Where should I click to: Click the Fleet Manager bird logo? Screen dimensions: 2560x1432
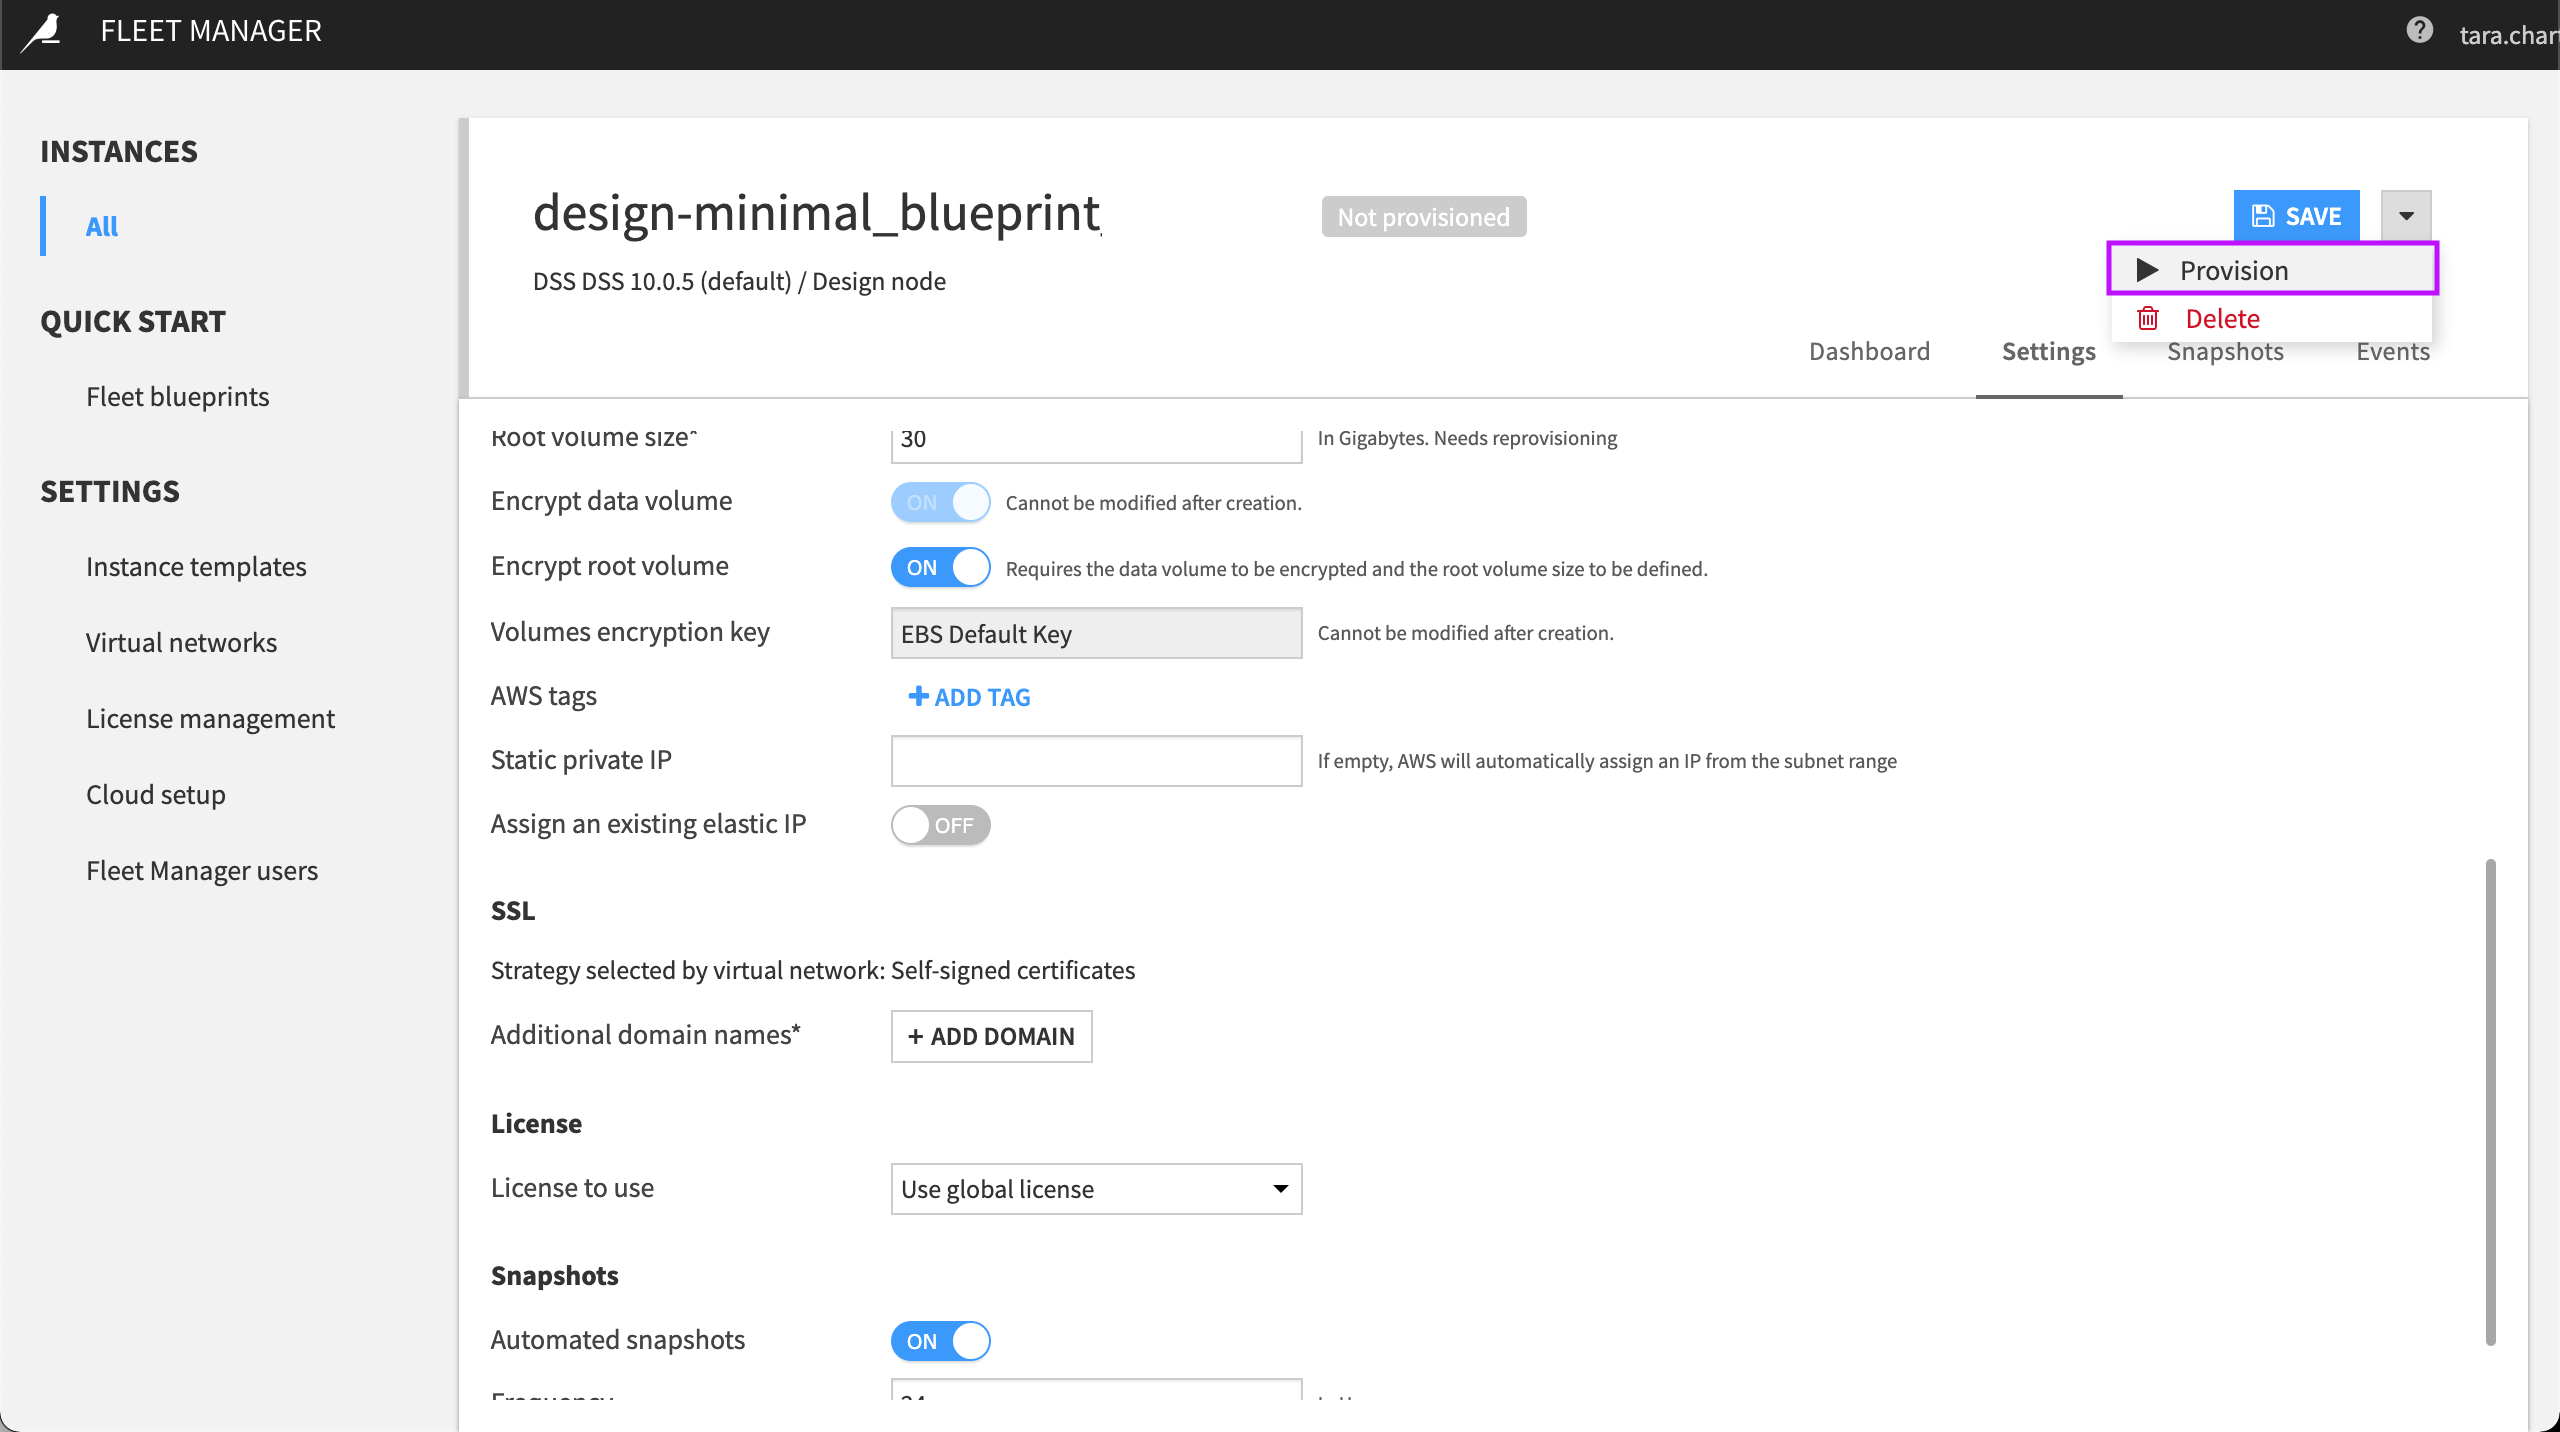43,32
